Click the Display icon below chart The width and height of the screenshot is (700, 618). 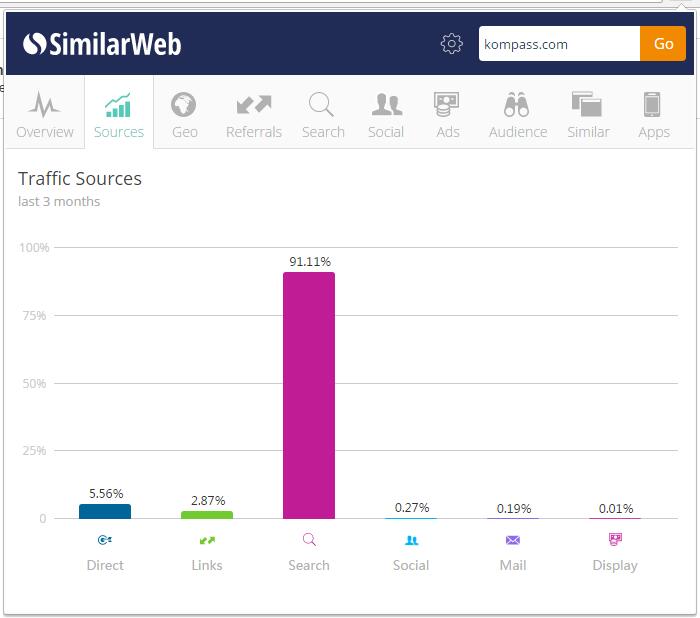click(615, 540)
